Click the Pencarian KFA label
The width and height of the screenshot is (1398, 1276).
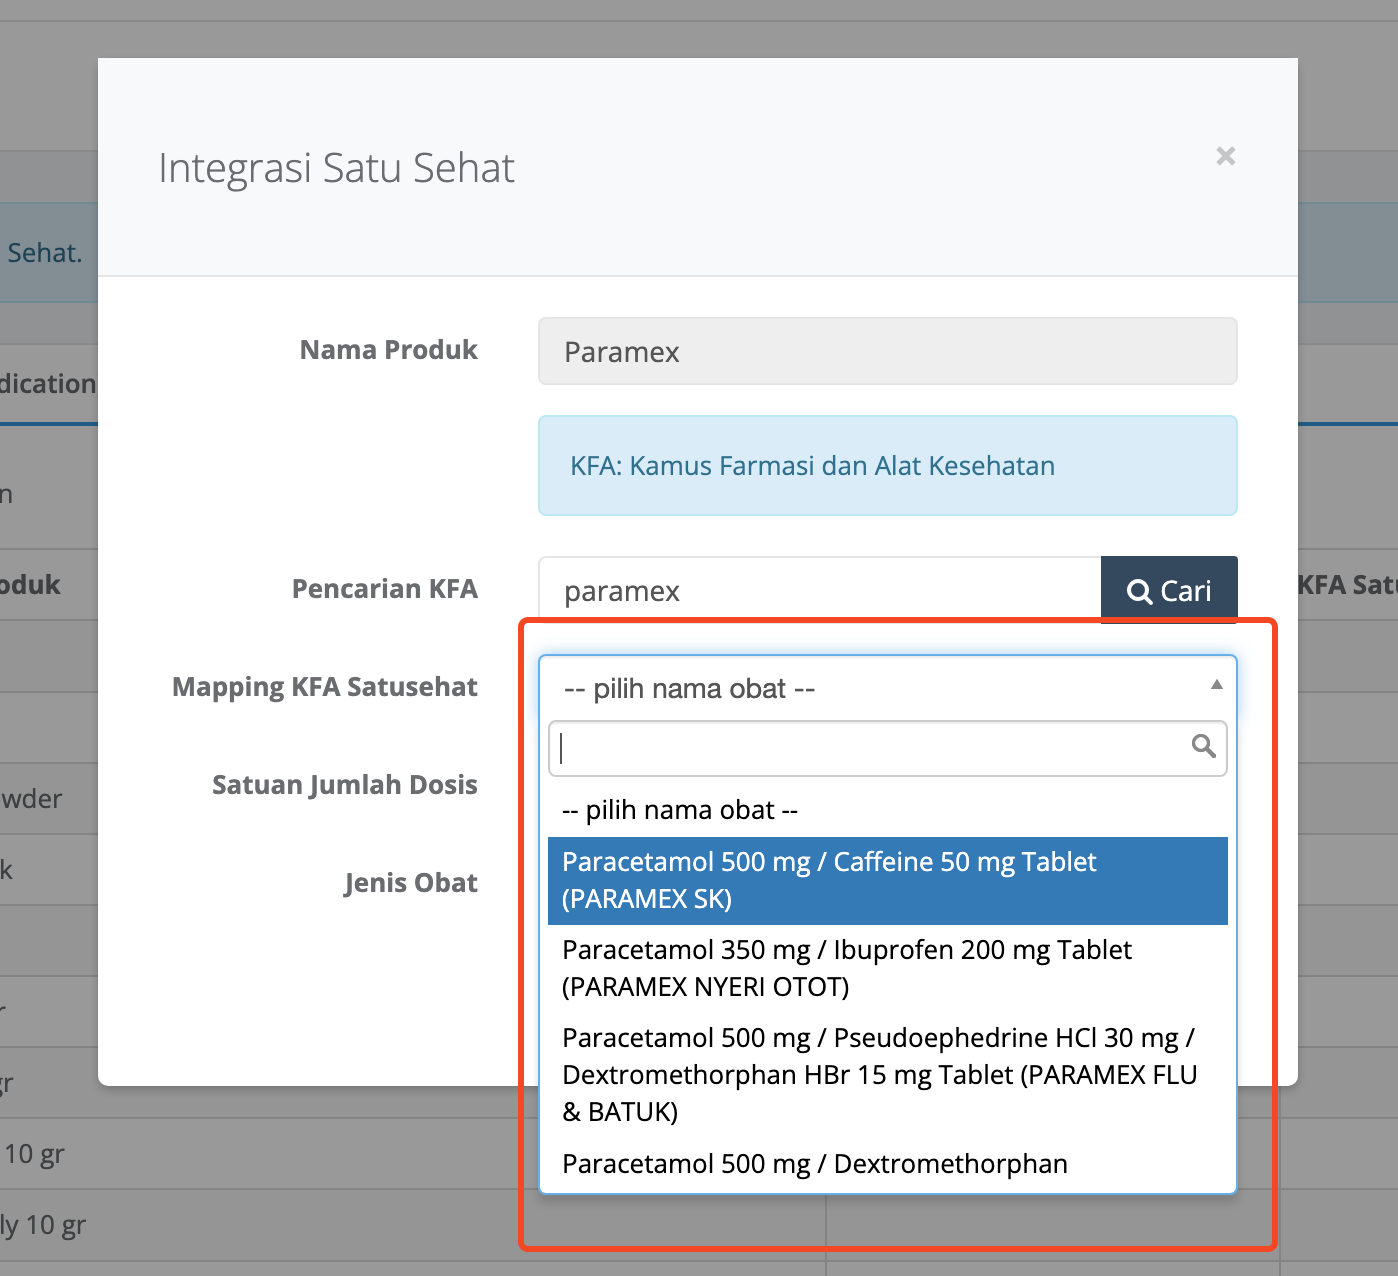click(x=385, y=588)
